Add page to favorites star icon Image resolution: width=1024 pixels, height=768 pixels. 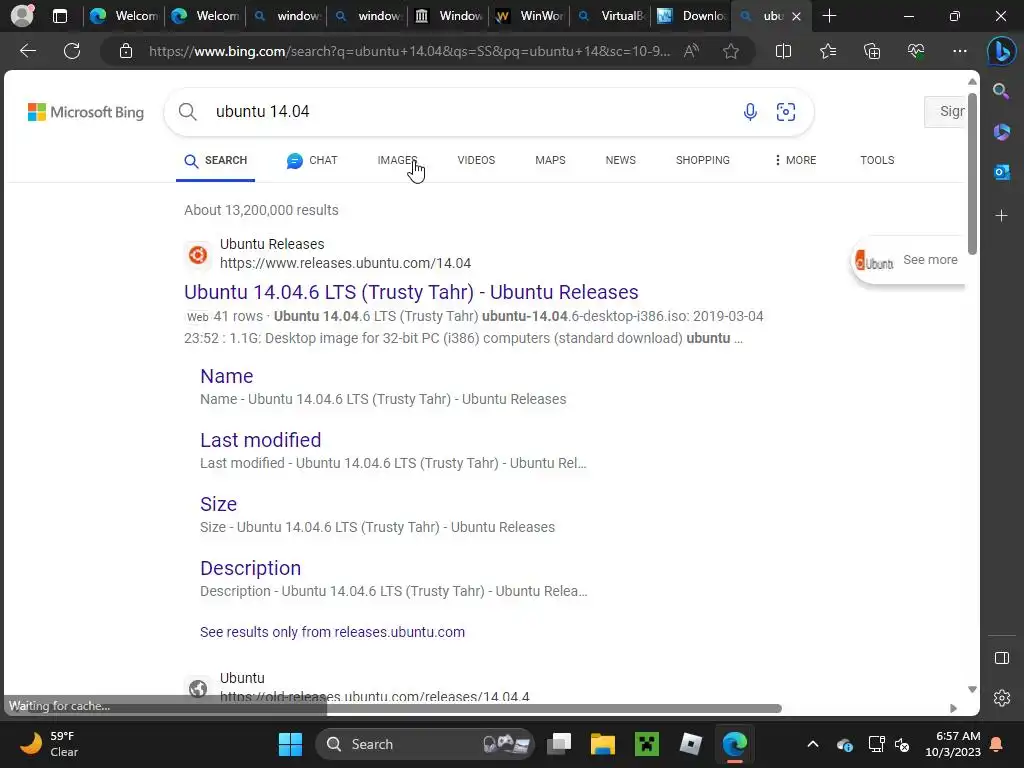pyautogui.click(x=731, y=51)
